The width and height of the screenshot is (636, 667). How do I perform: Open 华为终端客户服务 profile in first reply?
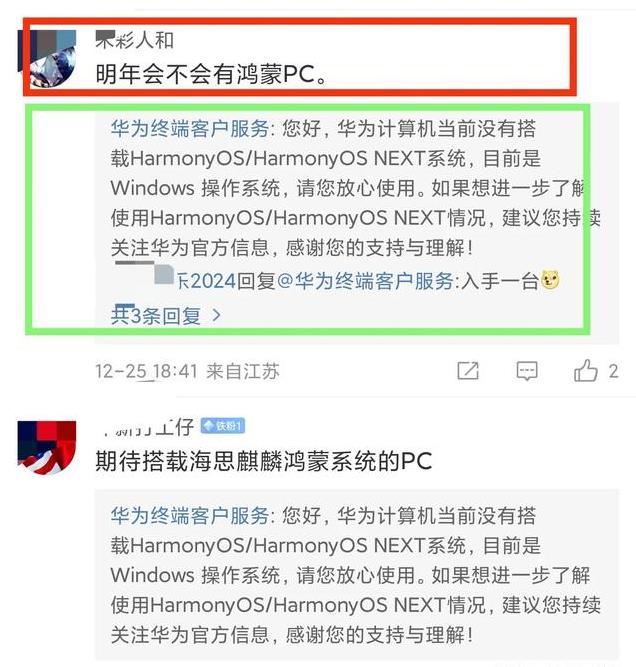tap(190, 128)
